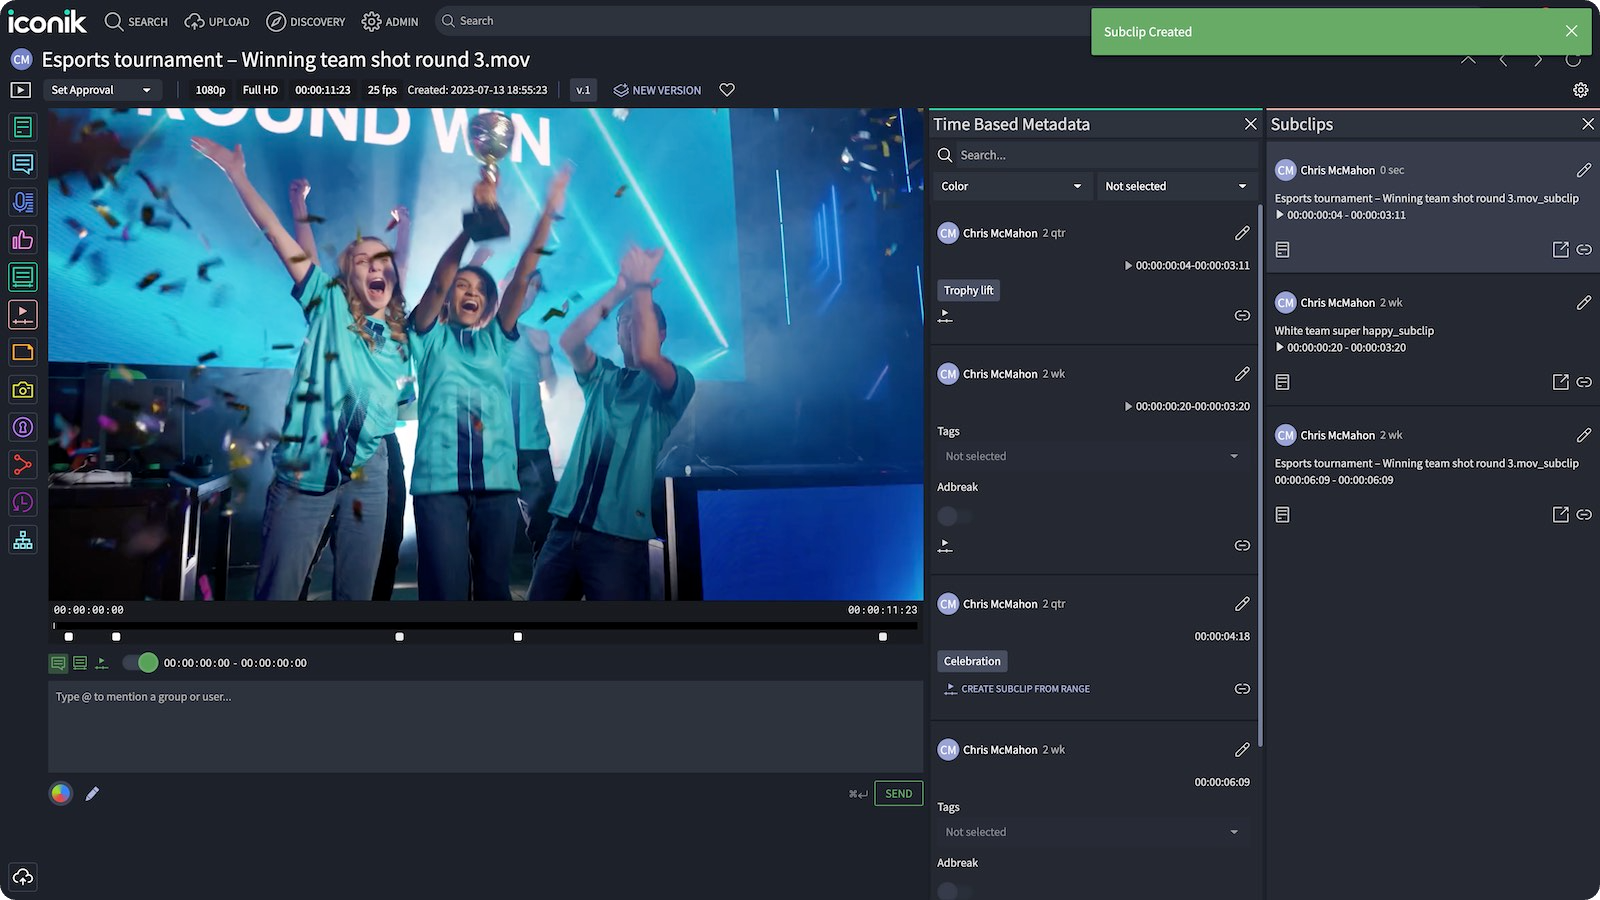This screenshot has height=900, width=1600.
Task: Open the comments sidebar icon
Action: 22,164
